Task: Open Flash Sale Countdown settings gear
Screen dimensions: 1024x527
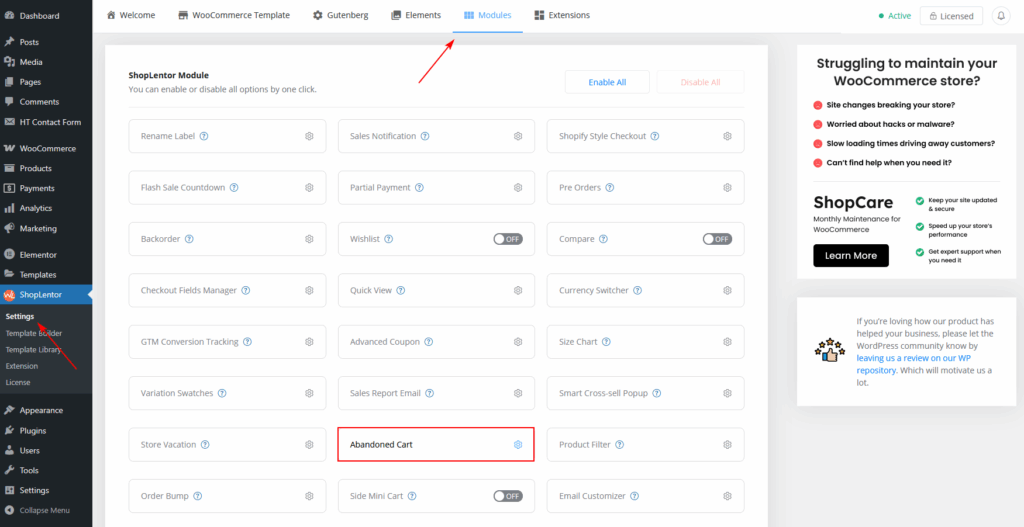Action: 309,187
